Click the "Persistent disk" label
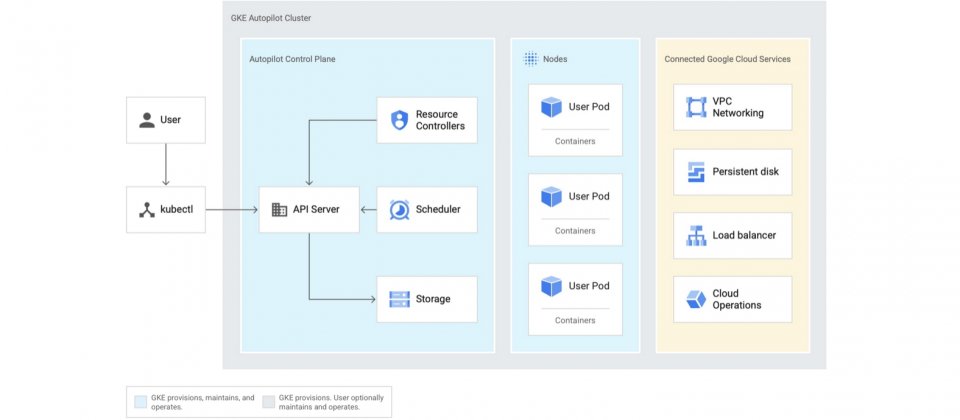The width and height of the screenshot is (960, 420). click(746, 172)
